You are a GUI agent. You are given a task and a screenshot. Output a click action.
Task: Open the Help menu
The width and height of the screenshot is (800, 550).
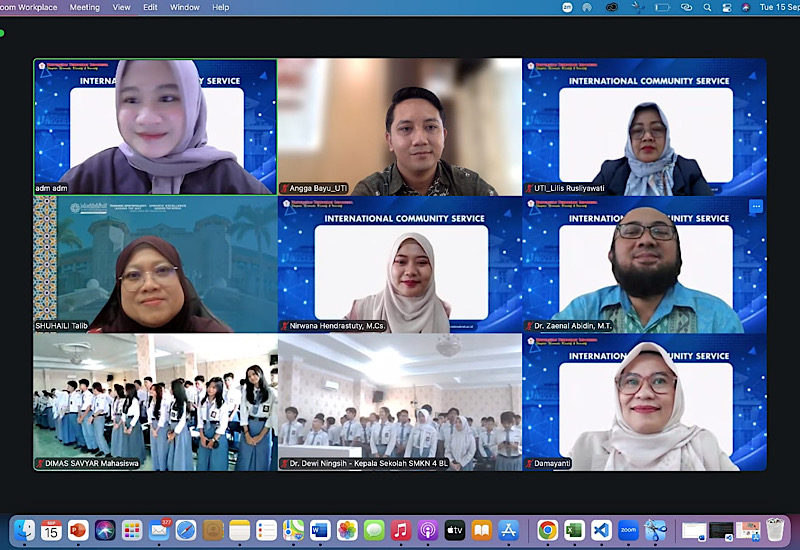click(x=220, y=7)
